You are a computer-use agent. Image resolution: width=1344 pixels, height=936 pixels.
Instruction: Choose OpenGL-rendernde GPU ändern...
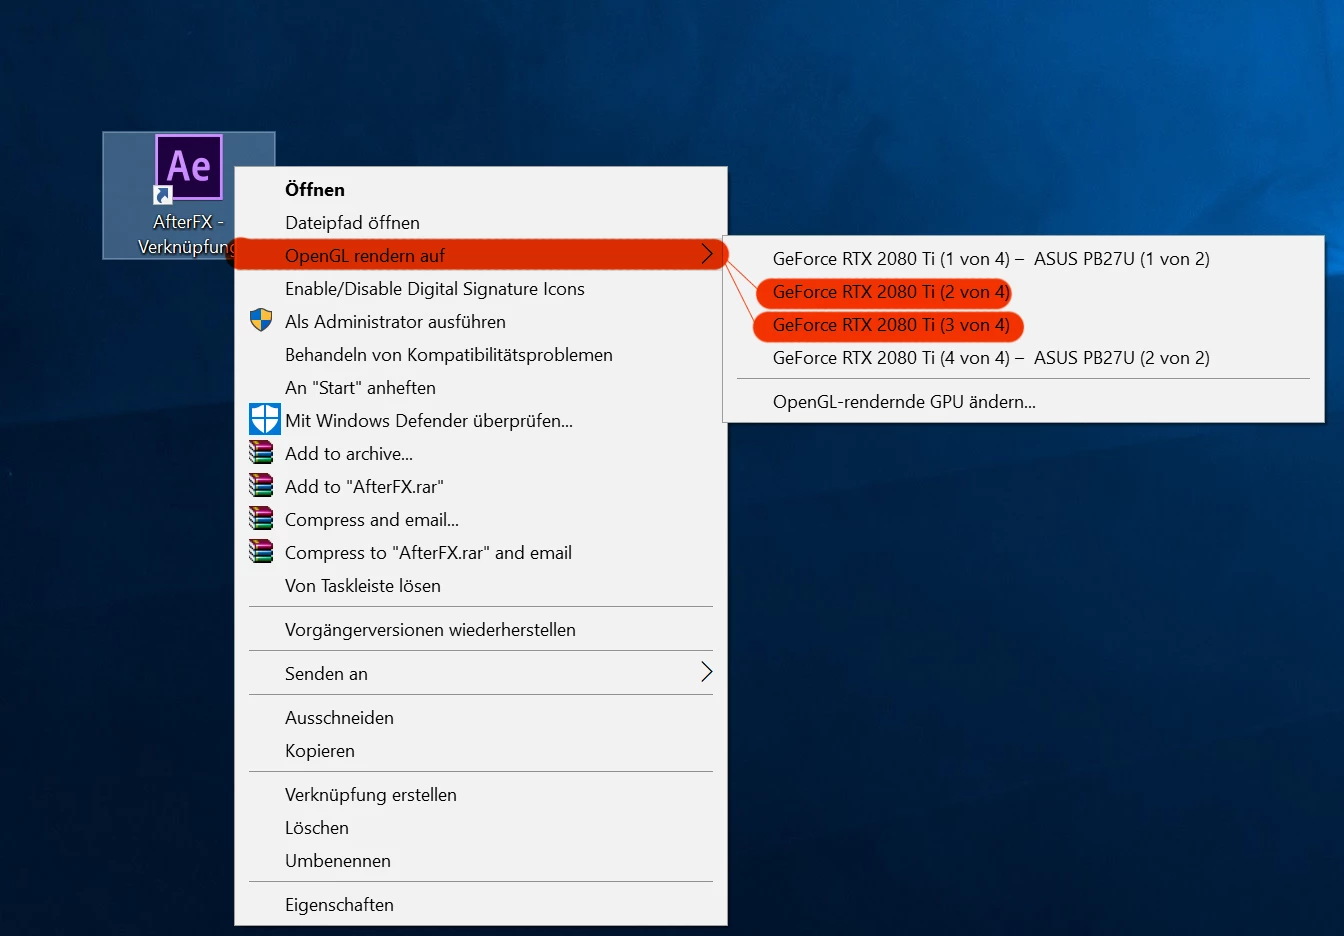pyautogui.click(x=1024, y=401)
